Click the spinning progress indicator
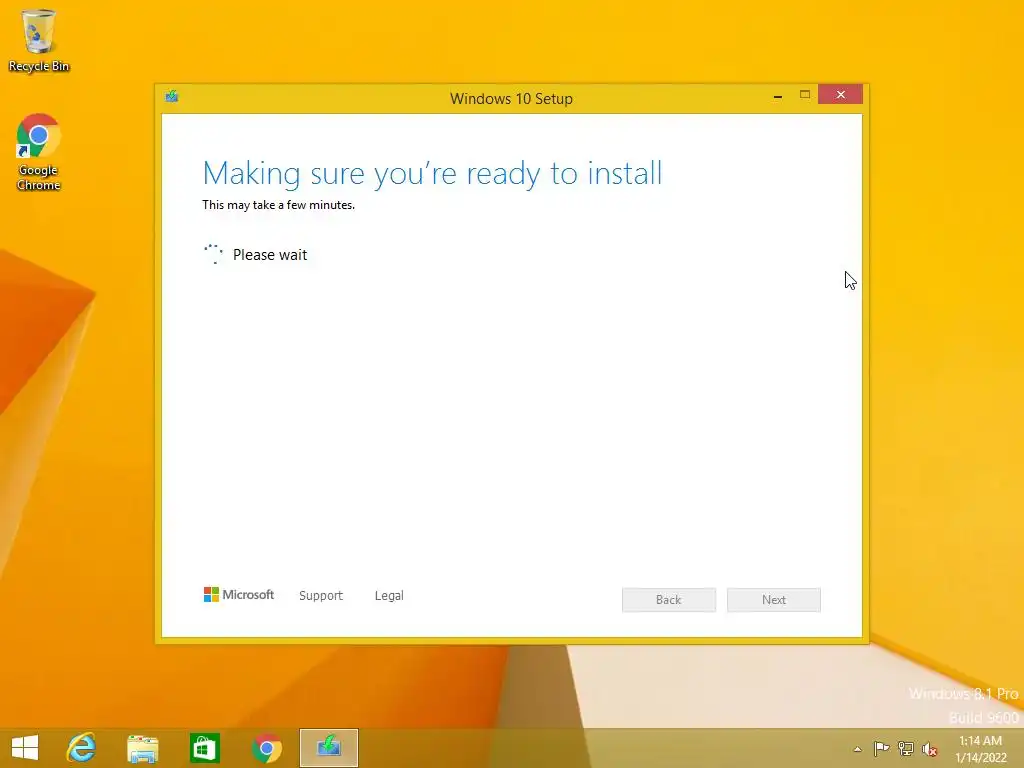 coord(214,254)
